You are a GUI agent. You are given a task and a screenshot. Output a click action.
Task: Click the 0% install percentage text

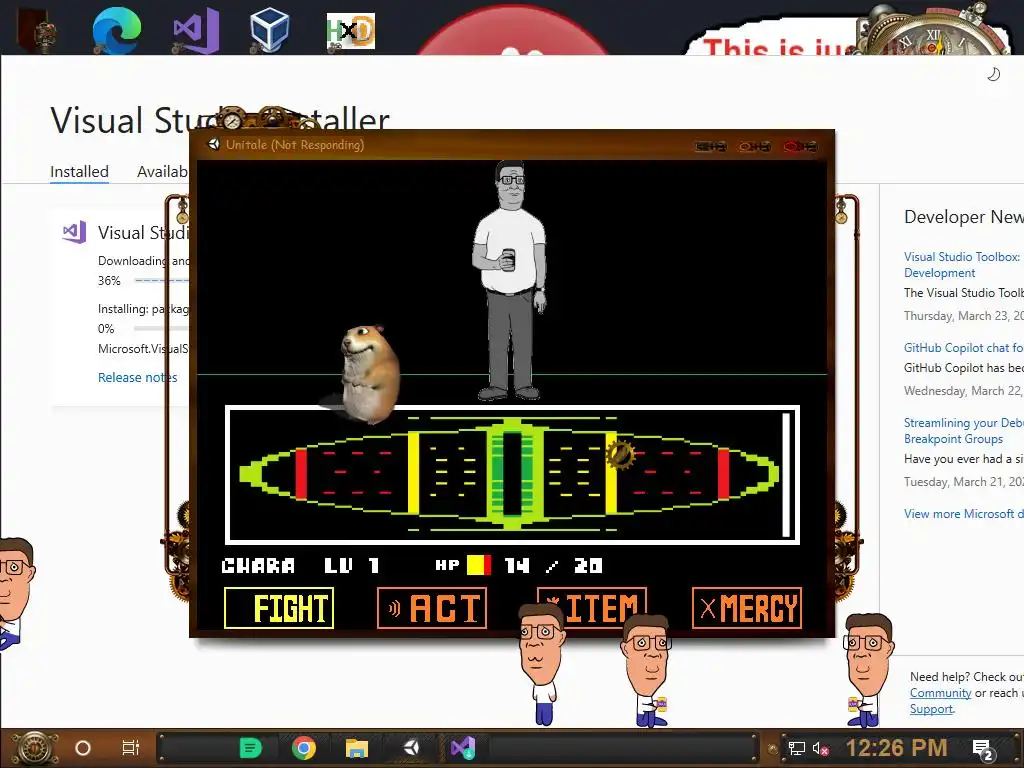click(106, 328)
